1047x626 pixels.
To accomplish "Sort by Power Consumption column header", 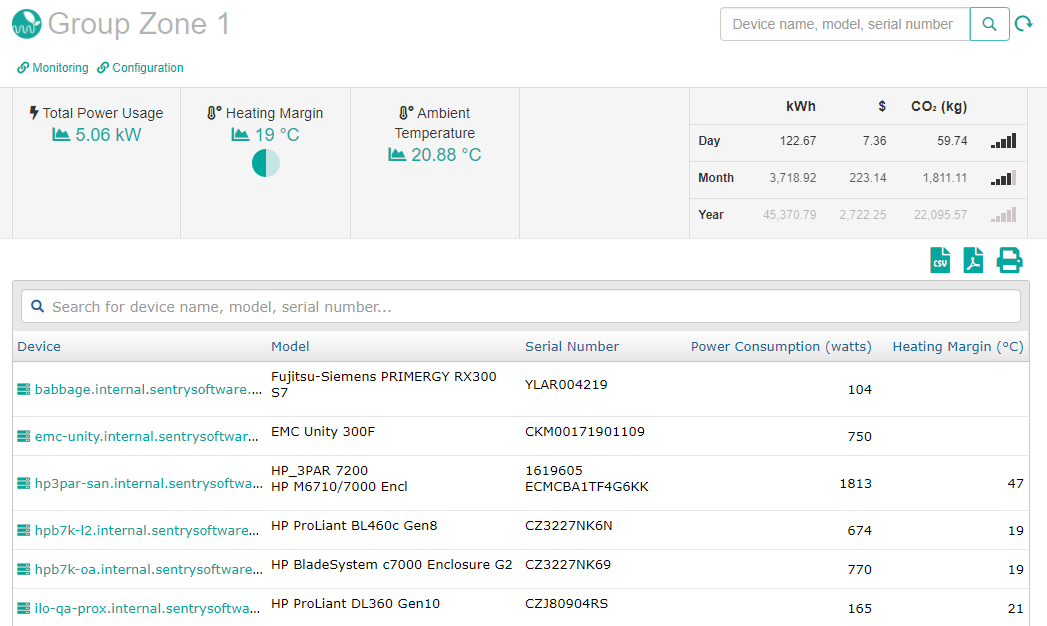I will tap(781, 346).
